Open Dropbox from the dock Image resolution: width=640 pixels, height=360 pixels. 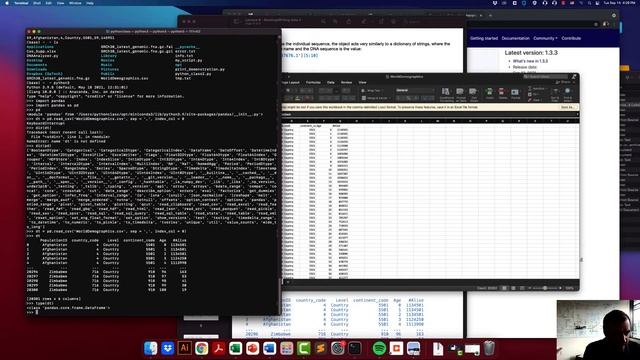168,348
